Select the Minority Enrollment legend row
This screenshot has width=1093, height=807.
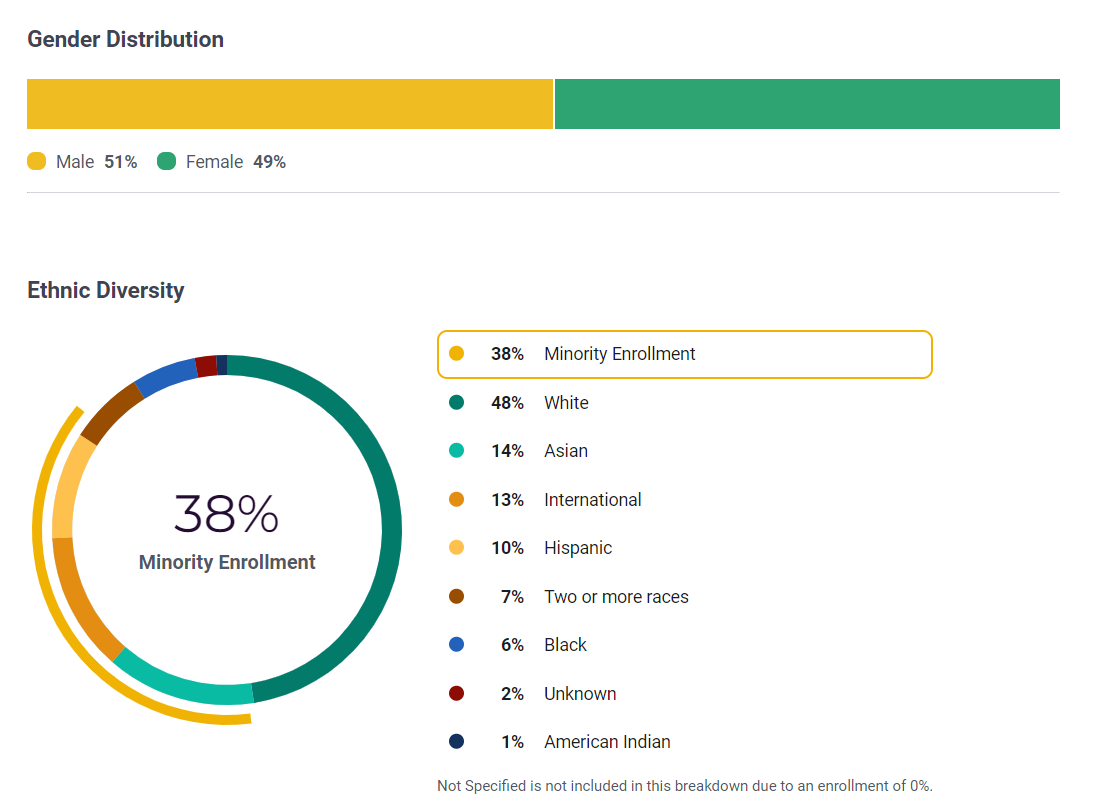click(x=684, y=354)
